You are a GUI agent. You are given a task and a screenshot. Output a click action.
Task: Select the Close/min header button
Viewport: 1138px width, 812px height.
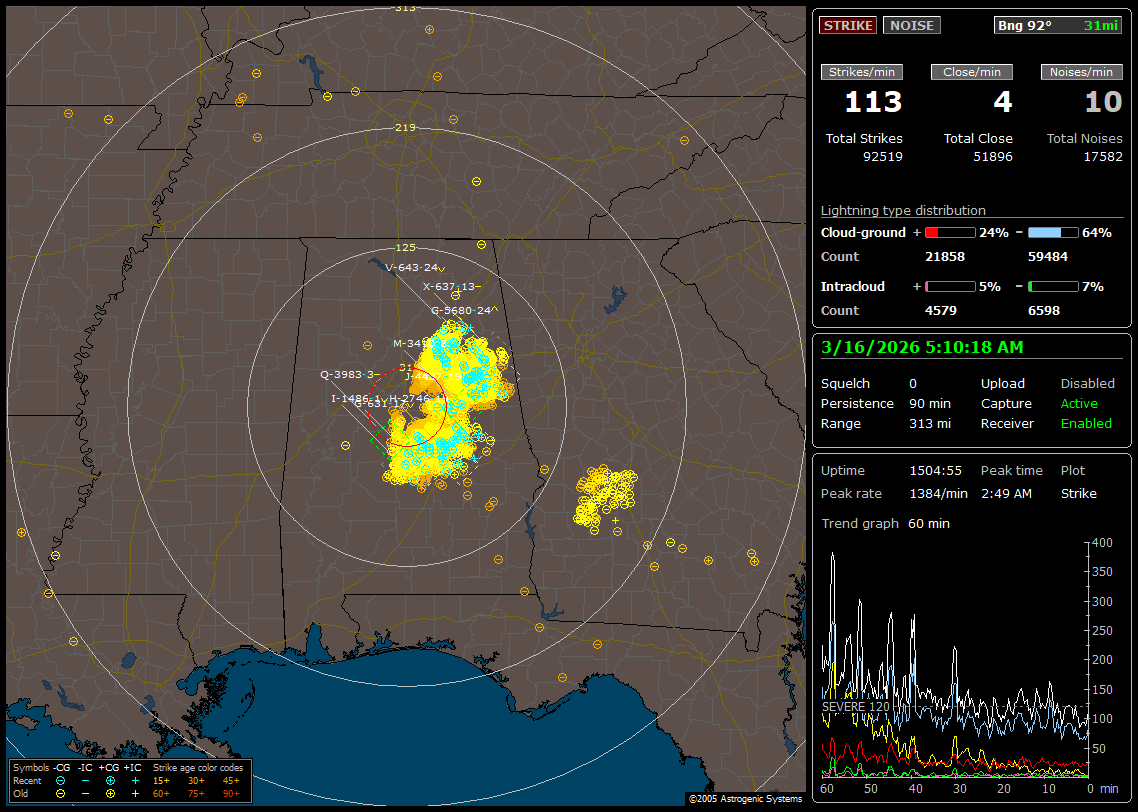click(972, 72)
